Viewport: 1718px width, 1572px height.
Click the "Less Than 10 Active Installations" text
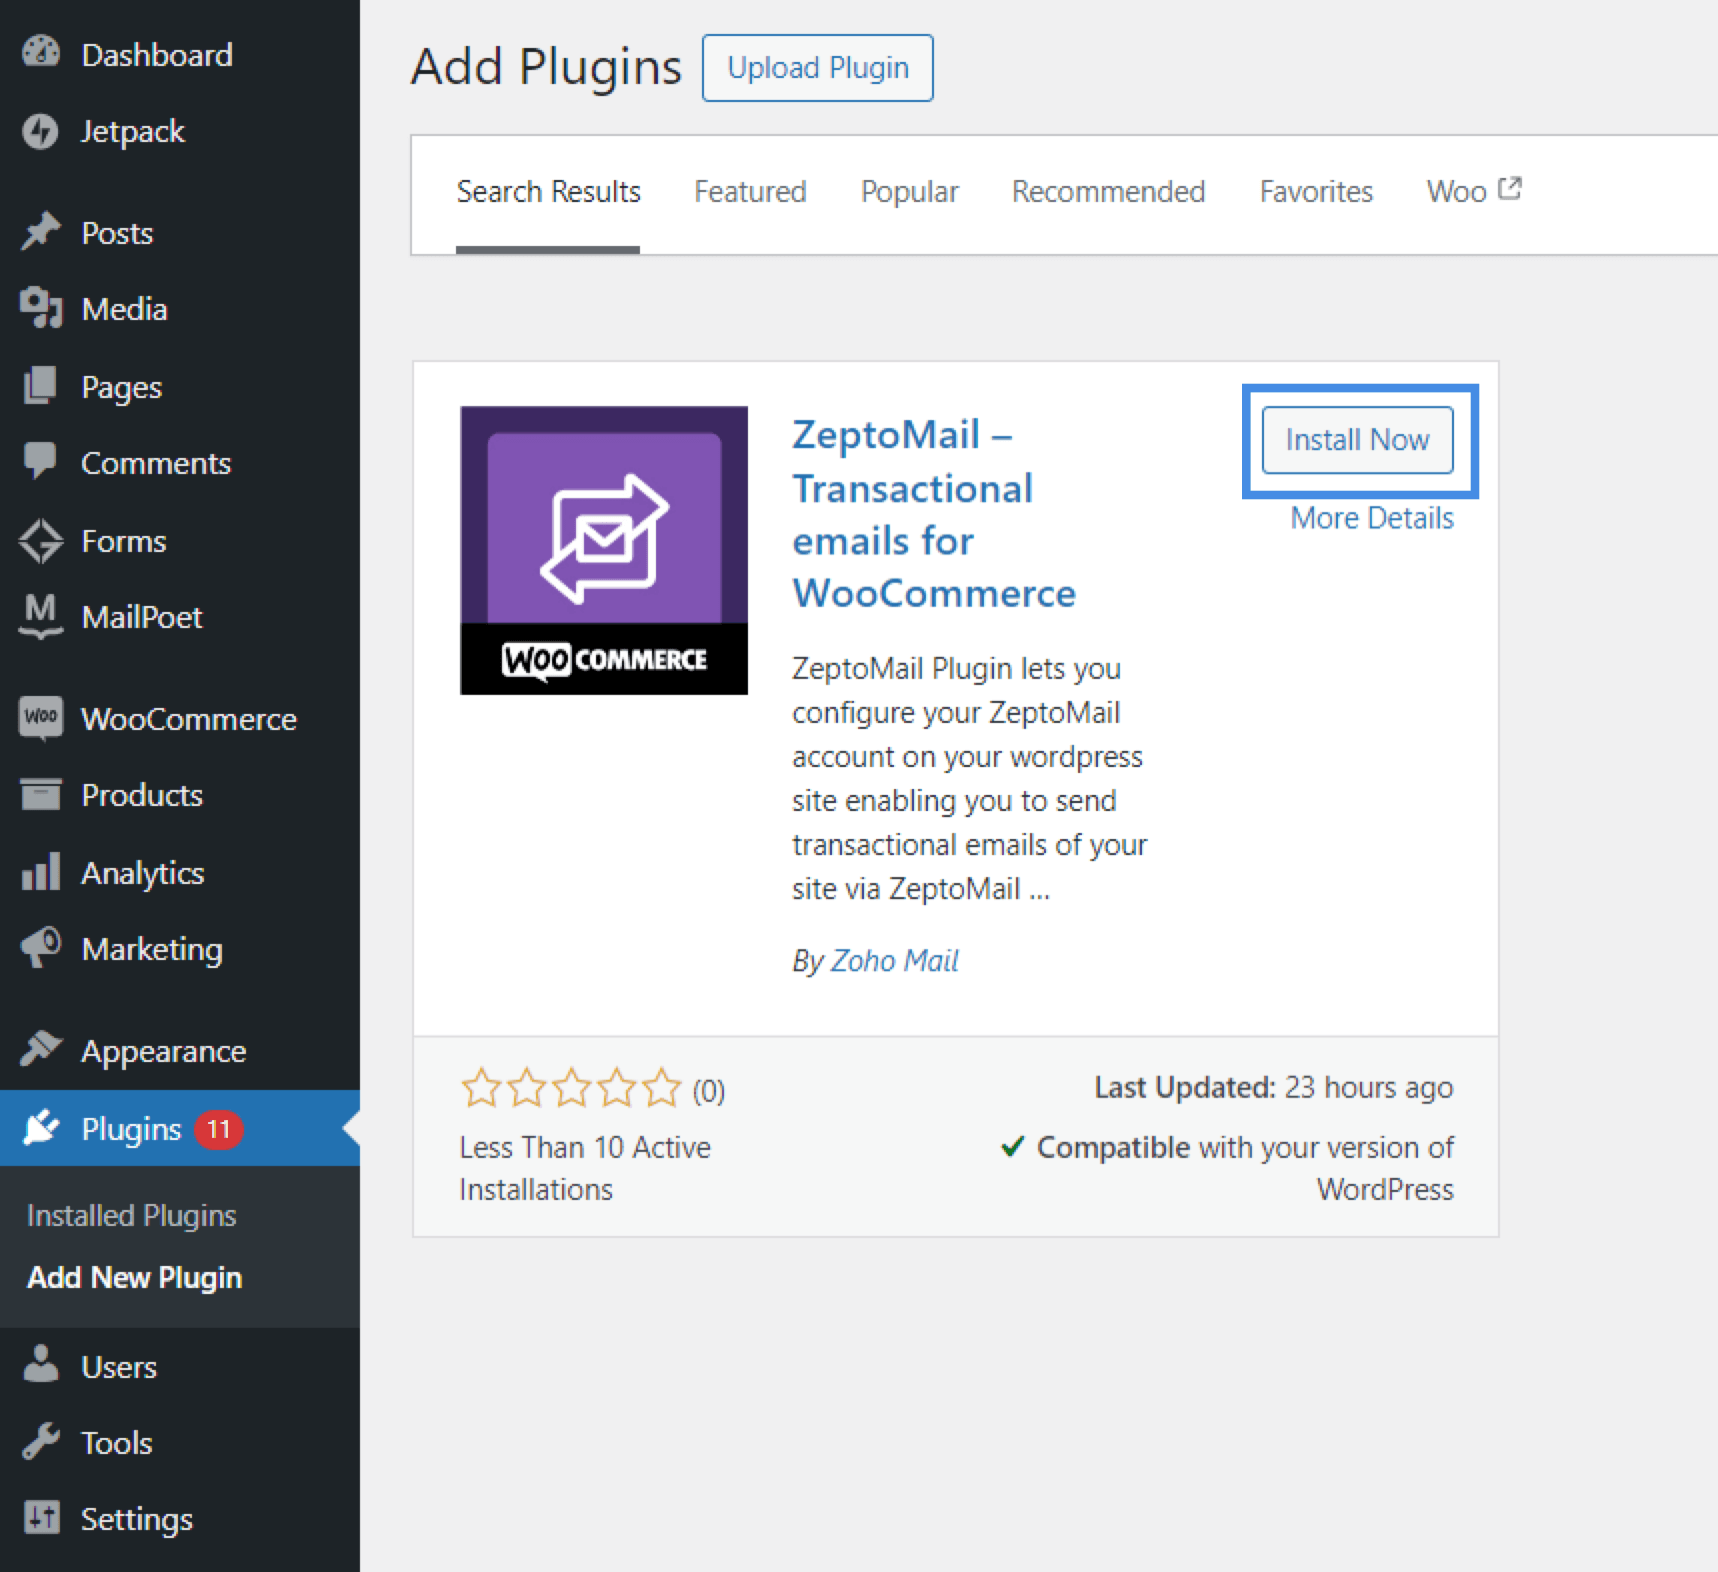click(585, 1168)
